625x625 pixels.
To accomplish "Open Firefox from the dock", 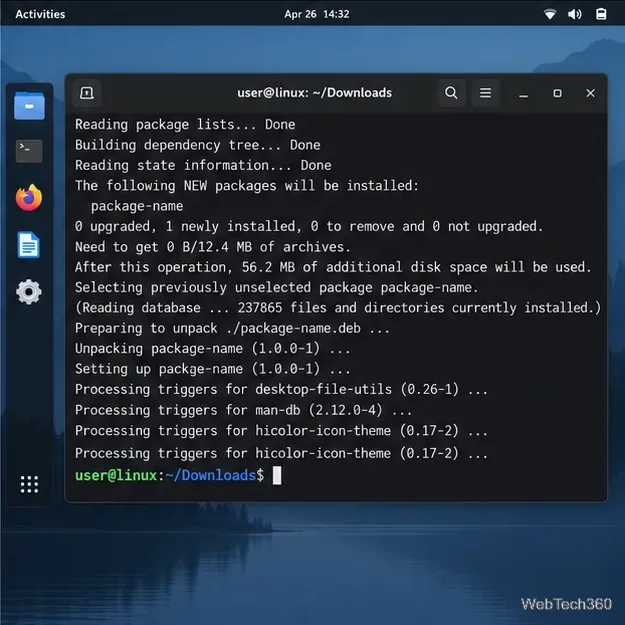I will (29, 198).
